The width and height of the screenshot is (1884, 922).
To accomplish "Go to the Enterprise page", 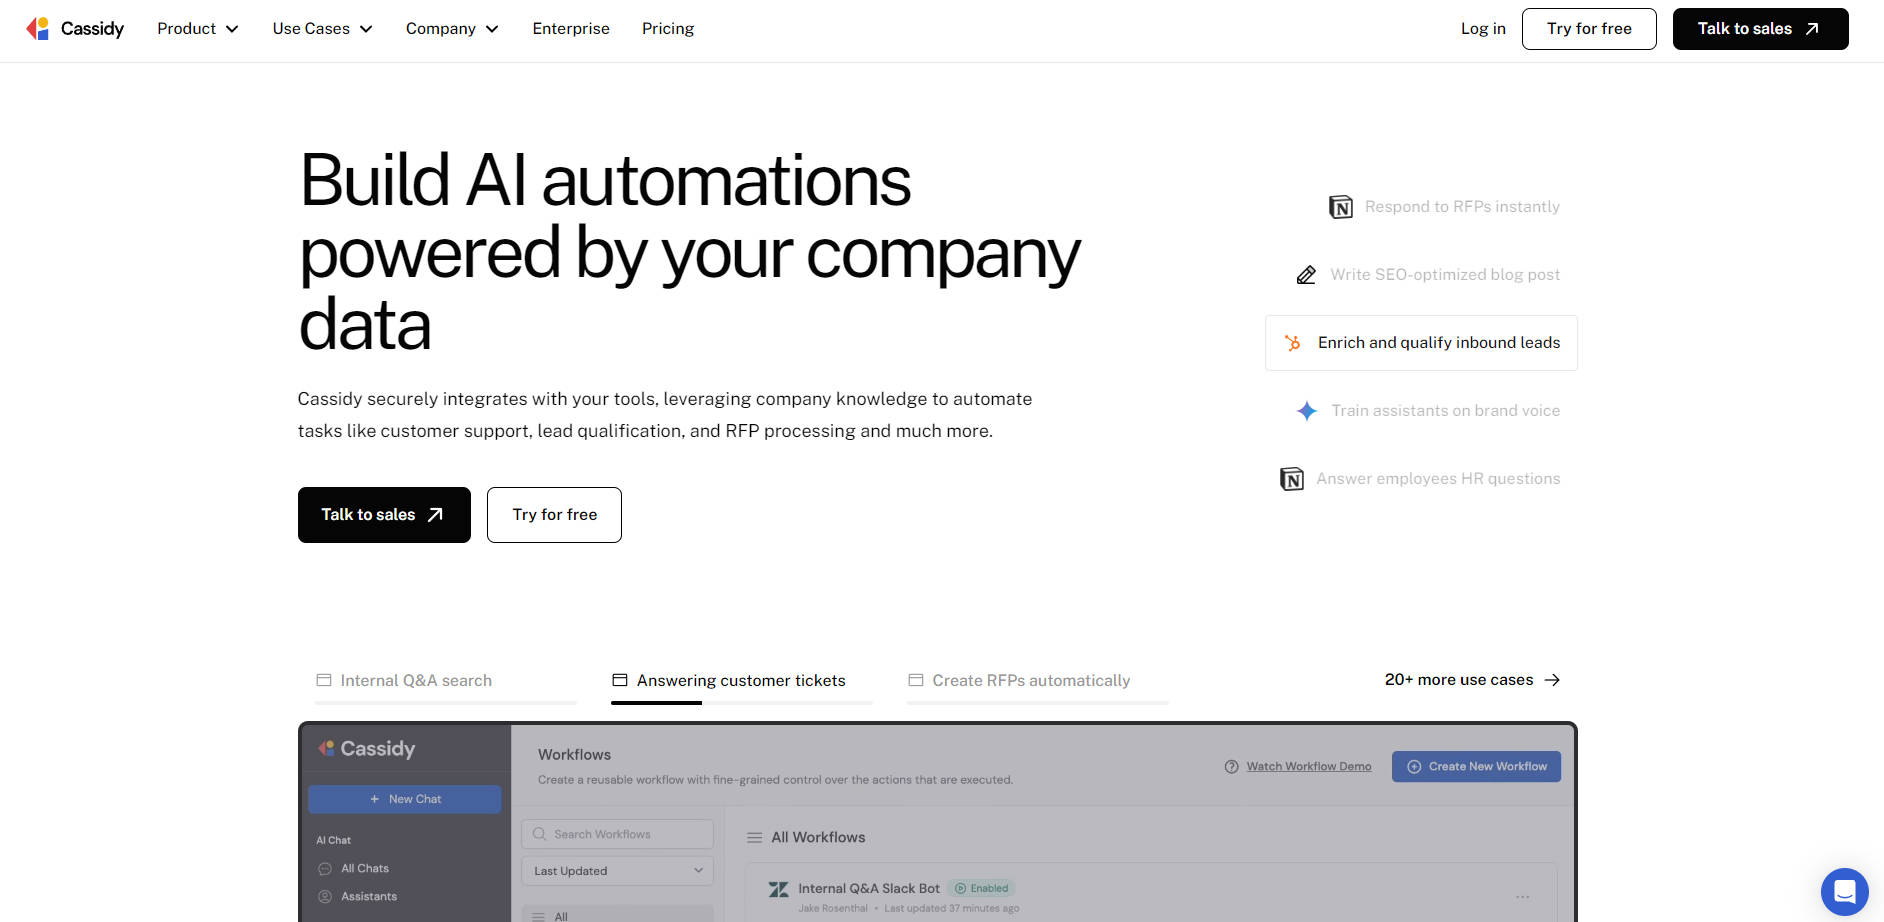I will click(x=571, y=29).
